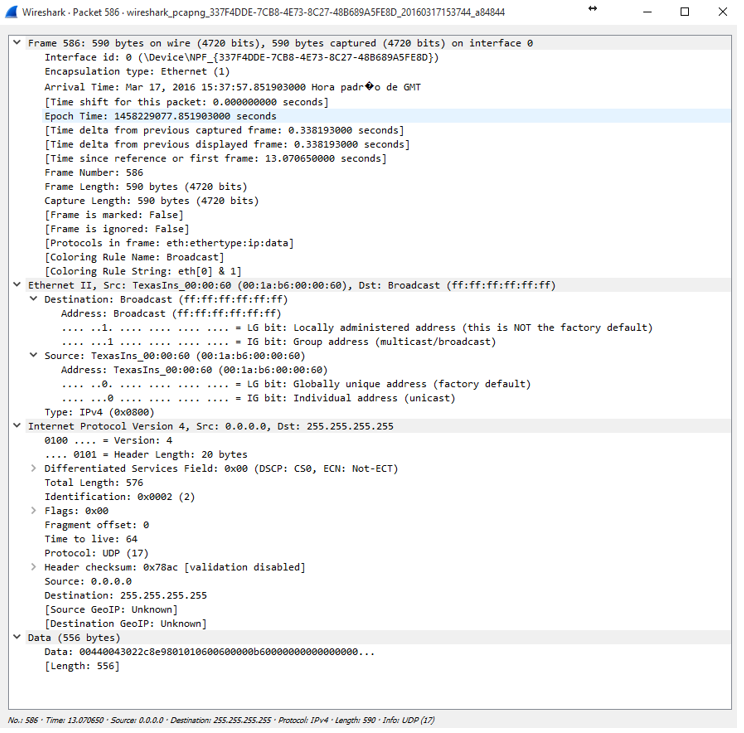Viewport: 744px width, 733px height.
Task: Select the Coloring Rule Name: Broadcast row
Action: tap(134, 257)
